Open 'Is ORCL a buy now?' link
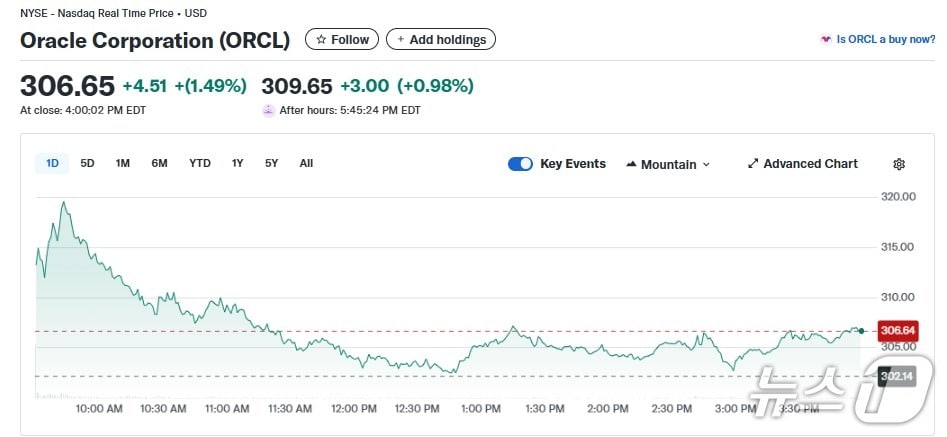 tap(885, 40)
